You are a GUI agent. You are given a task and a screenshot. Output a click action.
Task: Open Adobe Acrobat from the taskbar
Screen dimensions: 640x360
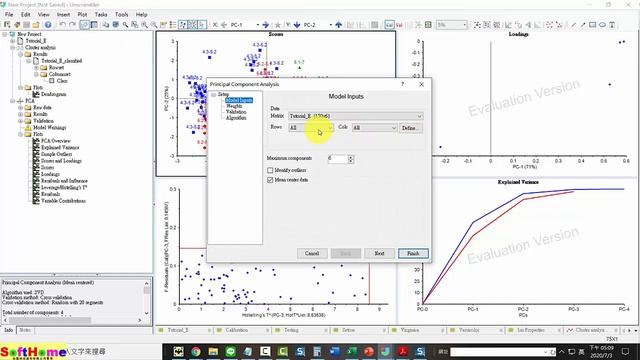pos(403,351)
